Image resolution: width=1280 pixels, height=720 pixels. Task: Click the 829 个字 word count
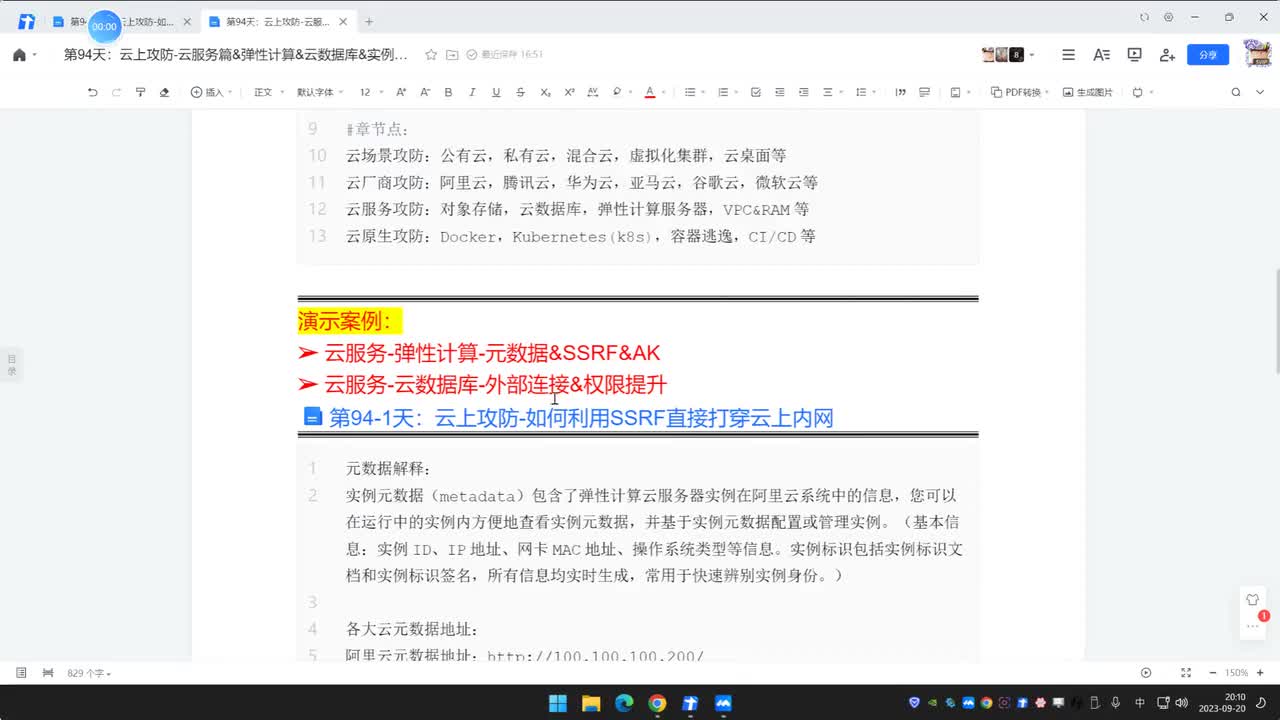point(88,673)
